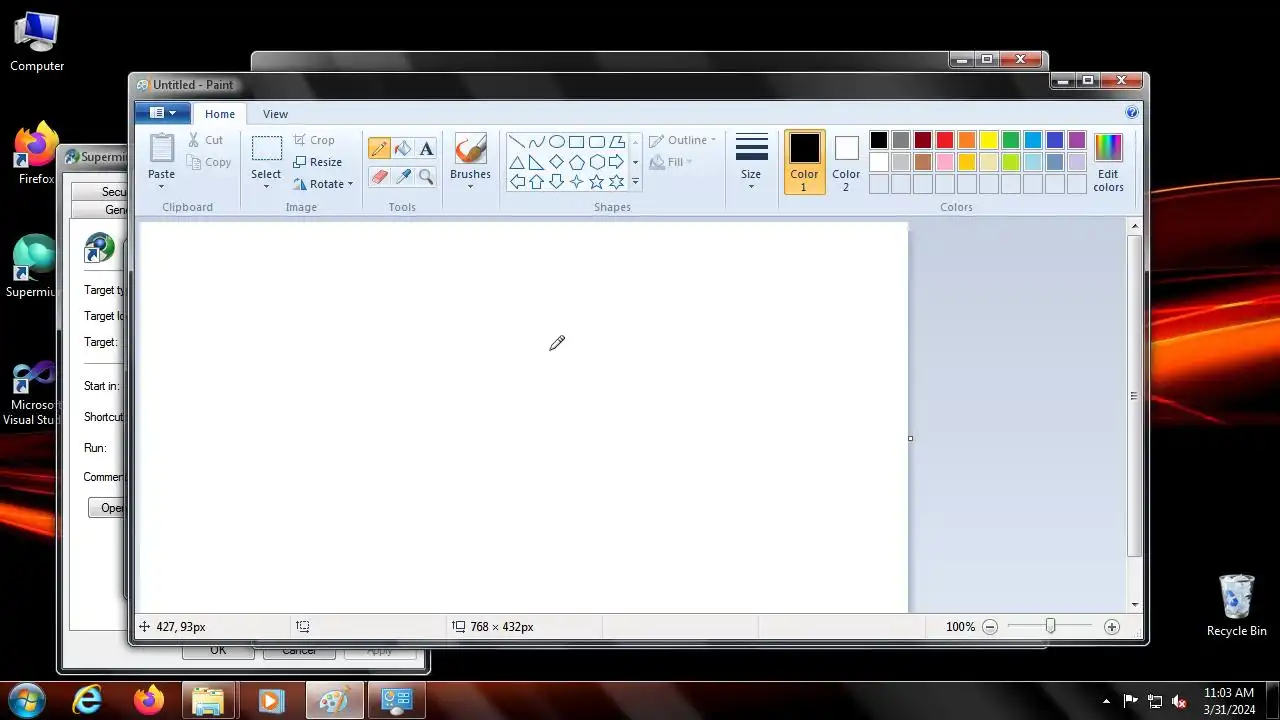Click the vertical scrollbar down arrow
The image size is (1280, 720).
(1135, 604)
